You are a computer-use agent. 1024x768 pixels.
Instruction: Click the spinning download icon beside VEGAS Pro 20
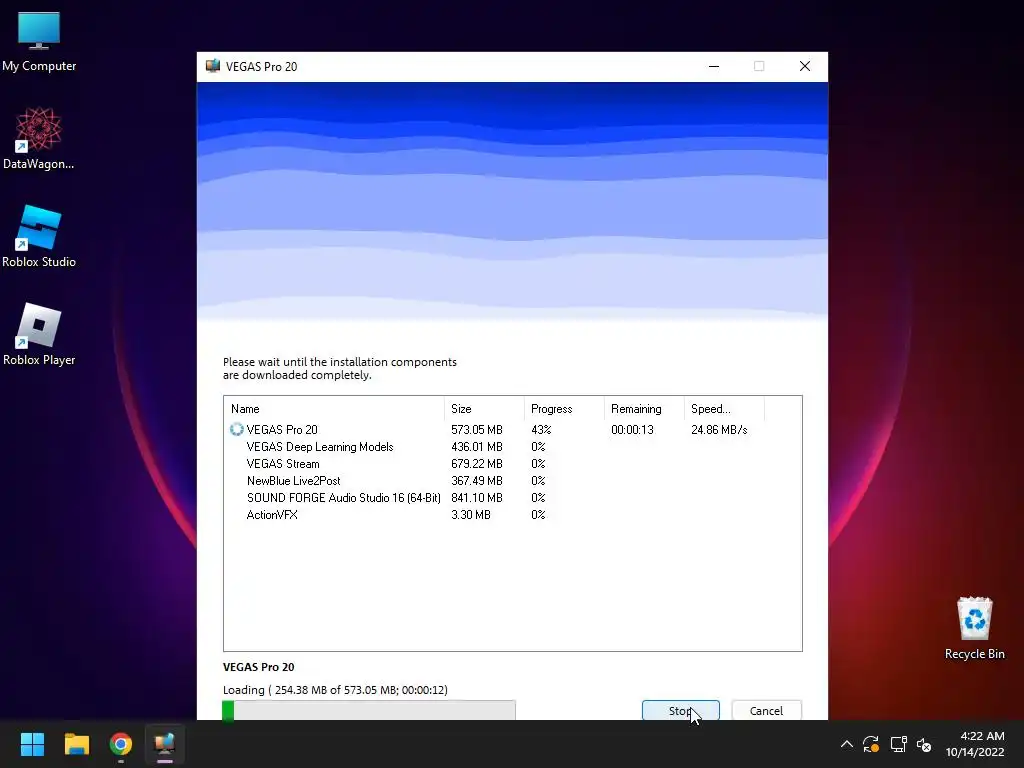[236, 429]
